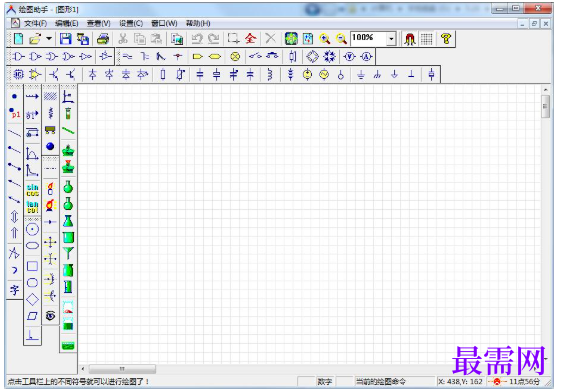Open the 设置(C) menu
Viewport: 564px width, 392px height.
[x=131, y=23]
